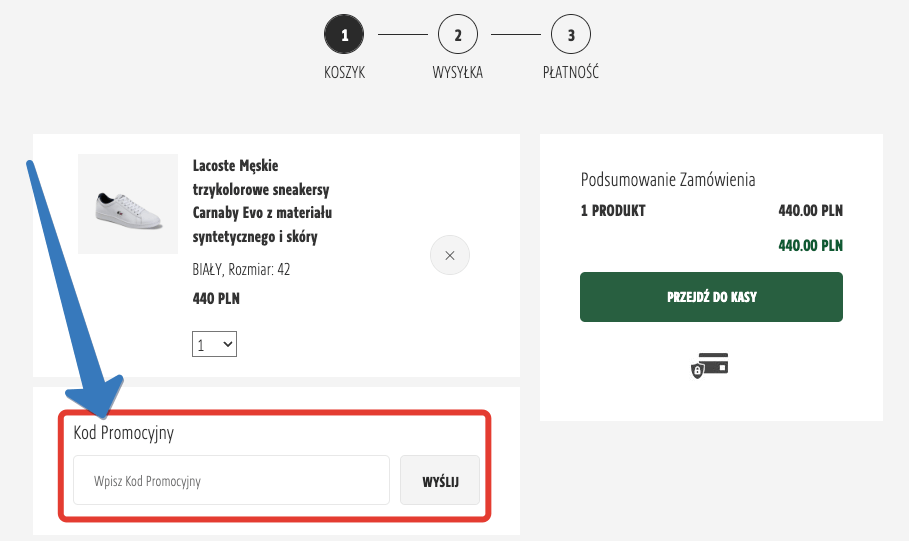Screen dimensions: 909x541
Task: Click the secure card payment icon
Action: tap(710, 365)
